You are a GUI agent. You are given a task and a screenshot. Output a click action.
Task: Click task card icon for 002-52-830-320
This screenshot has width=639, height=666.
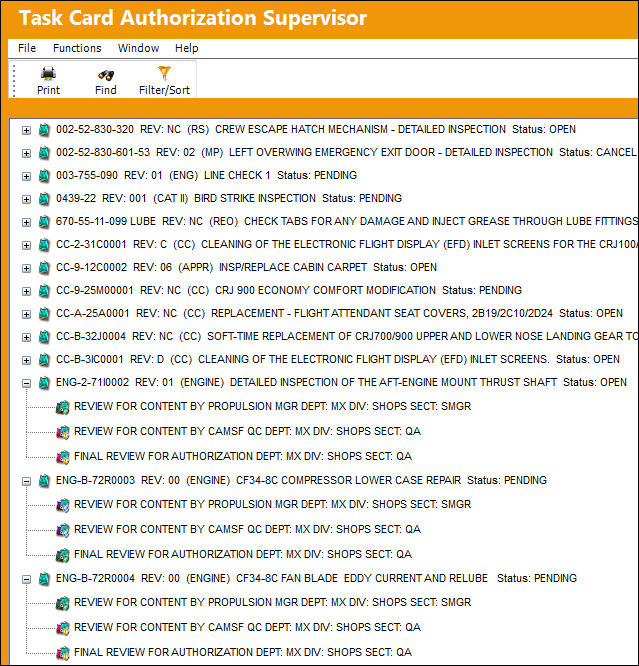point(44,130)
